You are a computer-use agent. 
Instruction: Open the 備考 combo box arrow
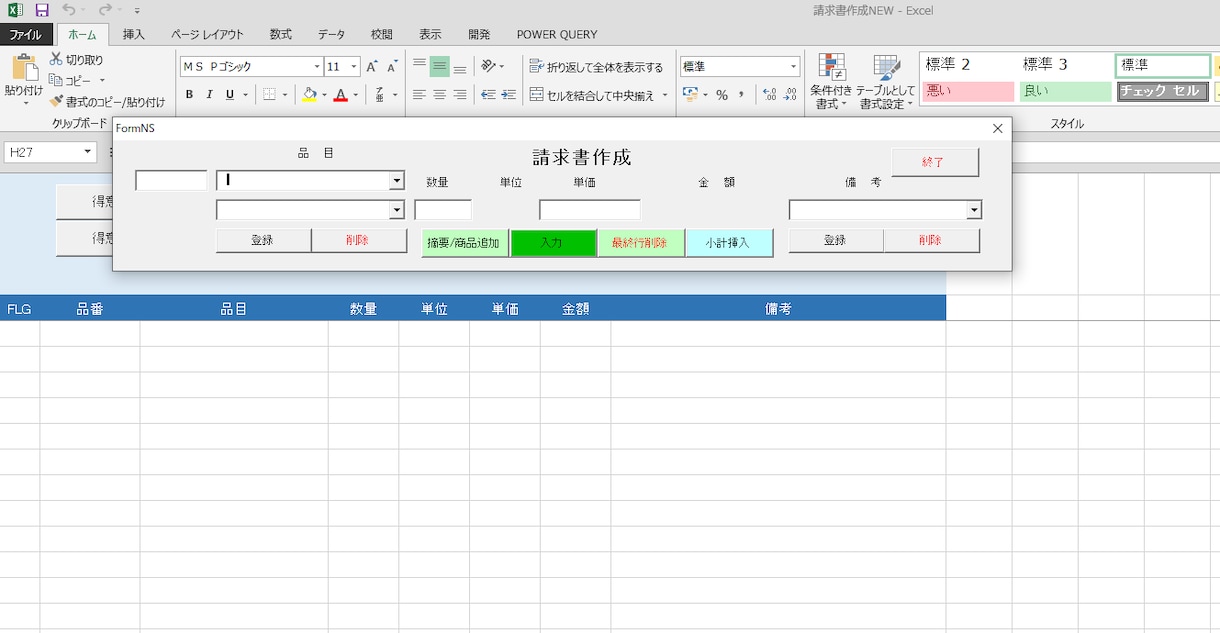tap(974, 210)
